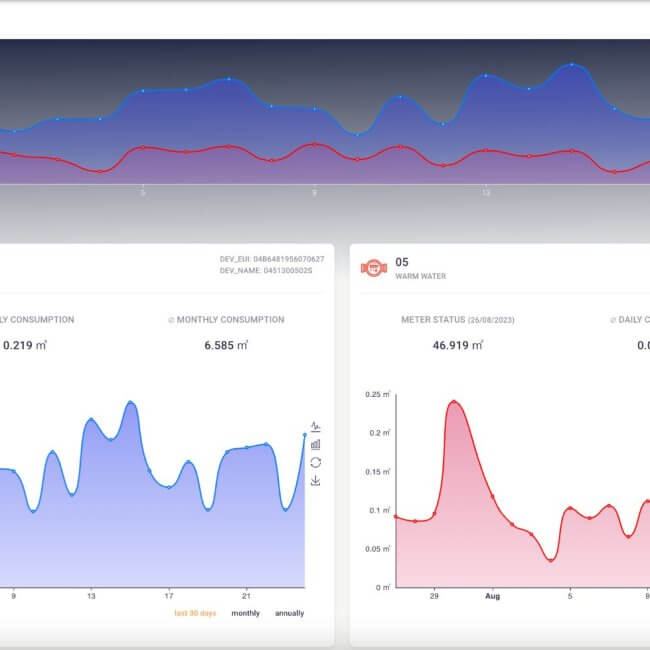
Task: Click the DEV_NAME identifier text
Action: click(x=266, y=270)
